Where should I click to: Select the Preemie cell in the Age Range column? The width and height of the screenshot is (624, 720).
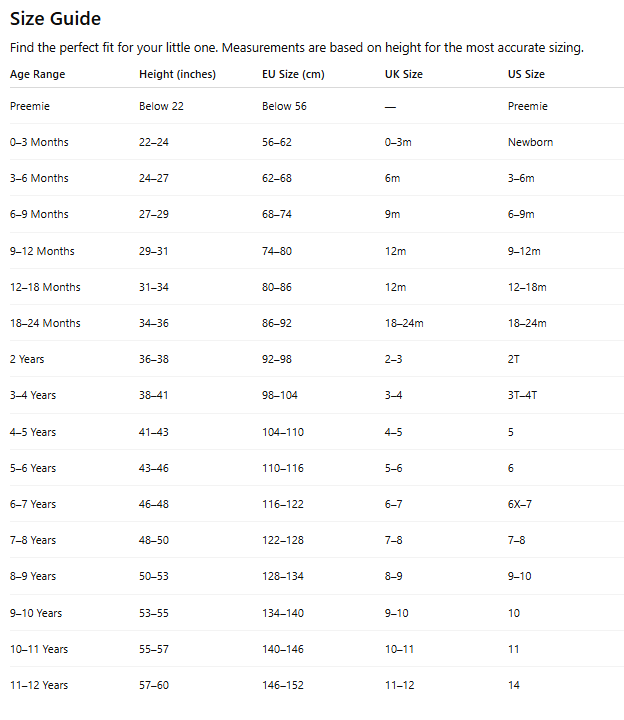(29, 106)
